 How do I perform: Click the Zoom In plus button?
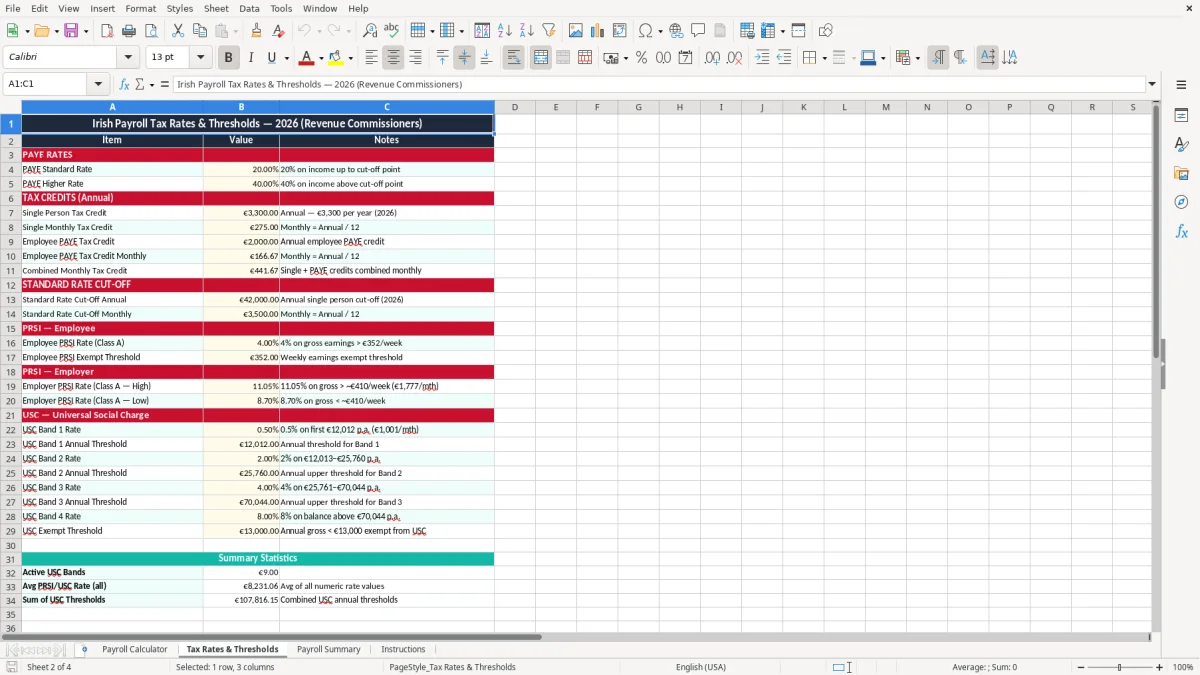(1160, 667)
